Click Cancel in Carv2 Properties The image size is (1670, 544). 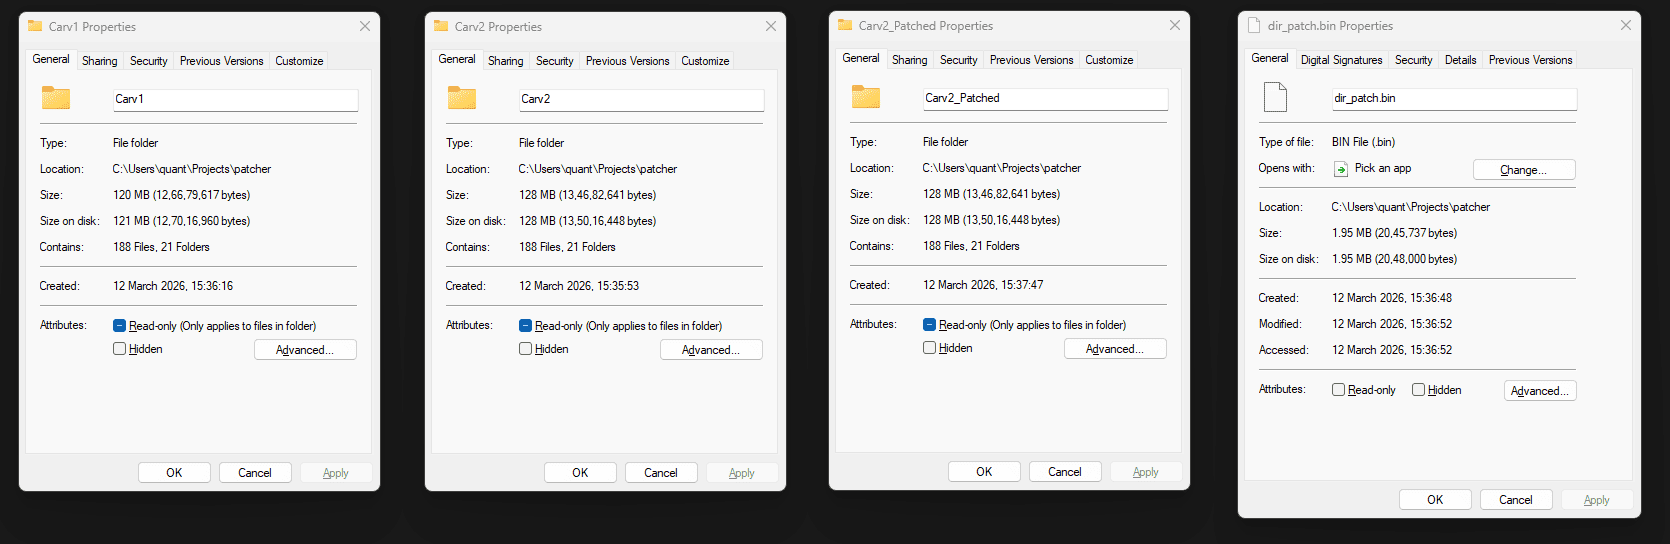click(x=661, y=473)
